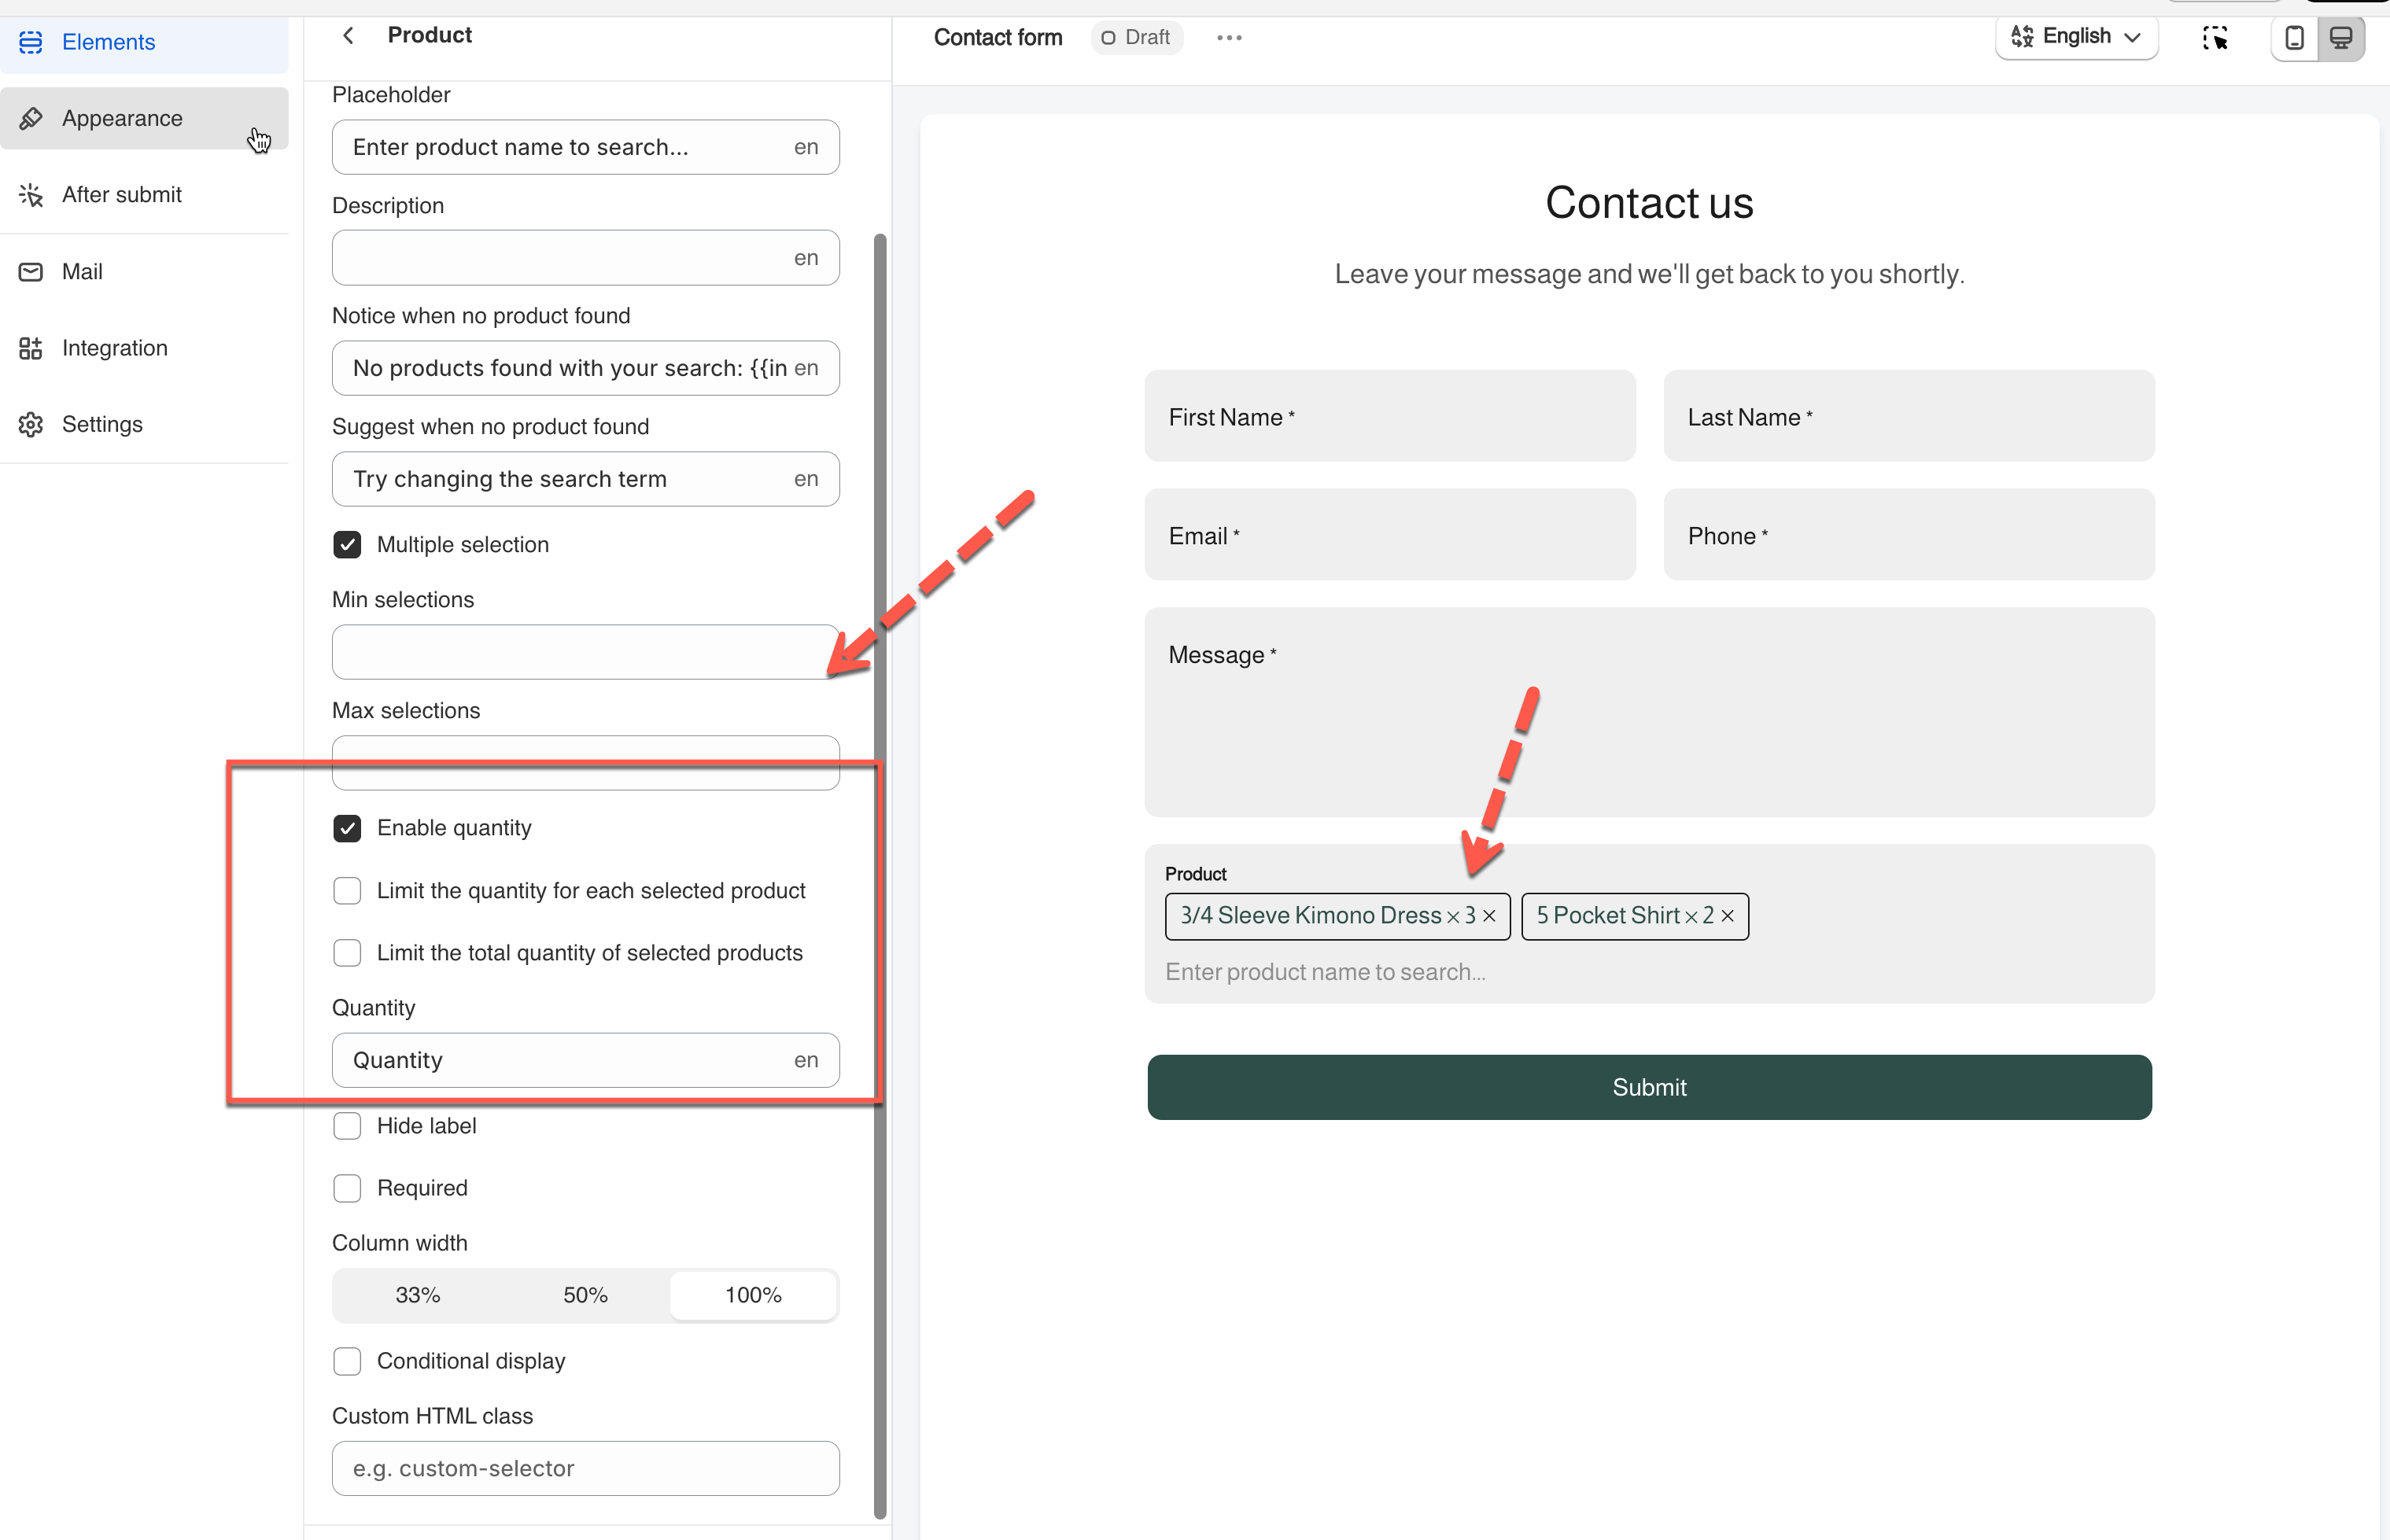Click the element selector cursor icon
The image size is (2390, 1540).
click(2215, 38)
